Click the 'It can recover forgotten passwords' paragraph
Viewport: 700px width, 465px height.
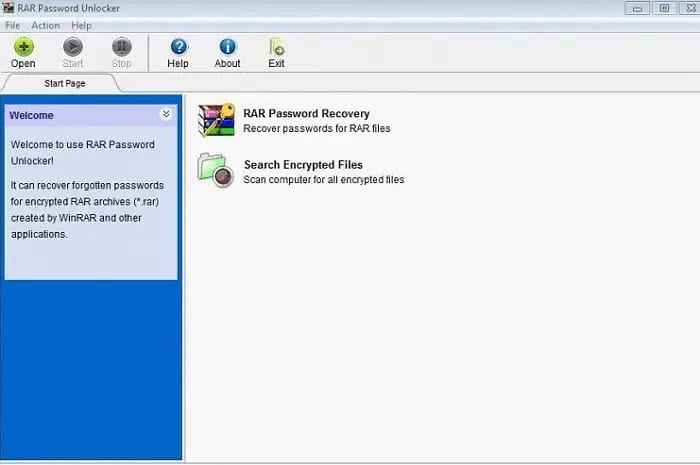point(87,210)
